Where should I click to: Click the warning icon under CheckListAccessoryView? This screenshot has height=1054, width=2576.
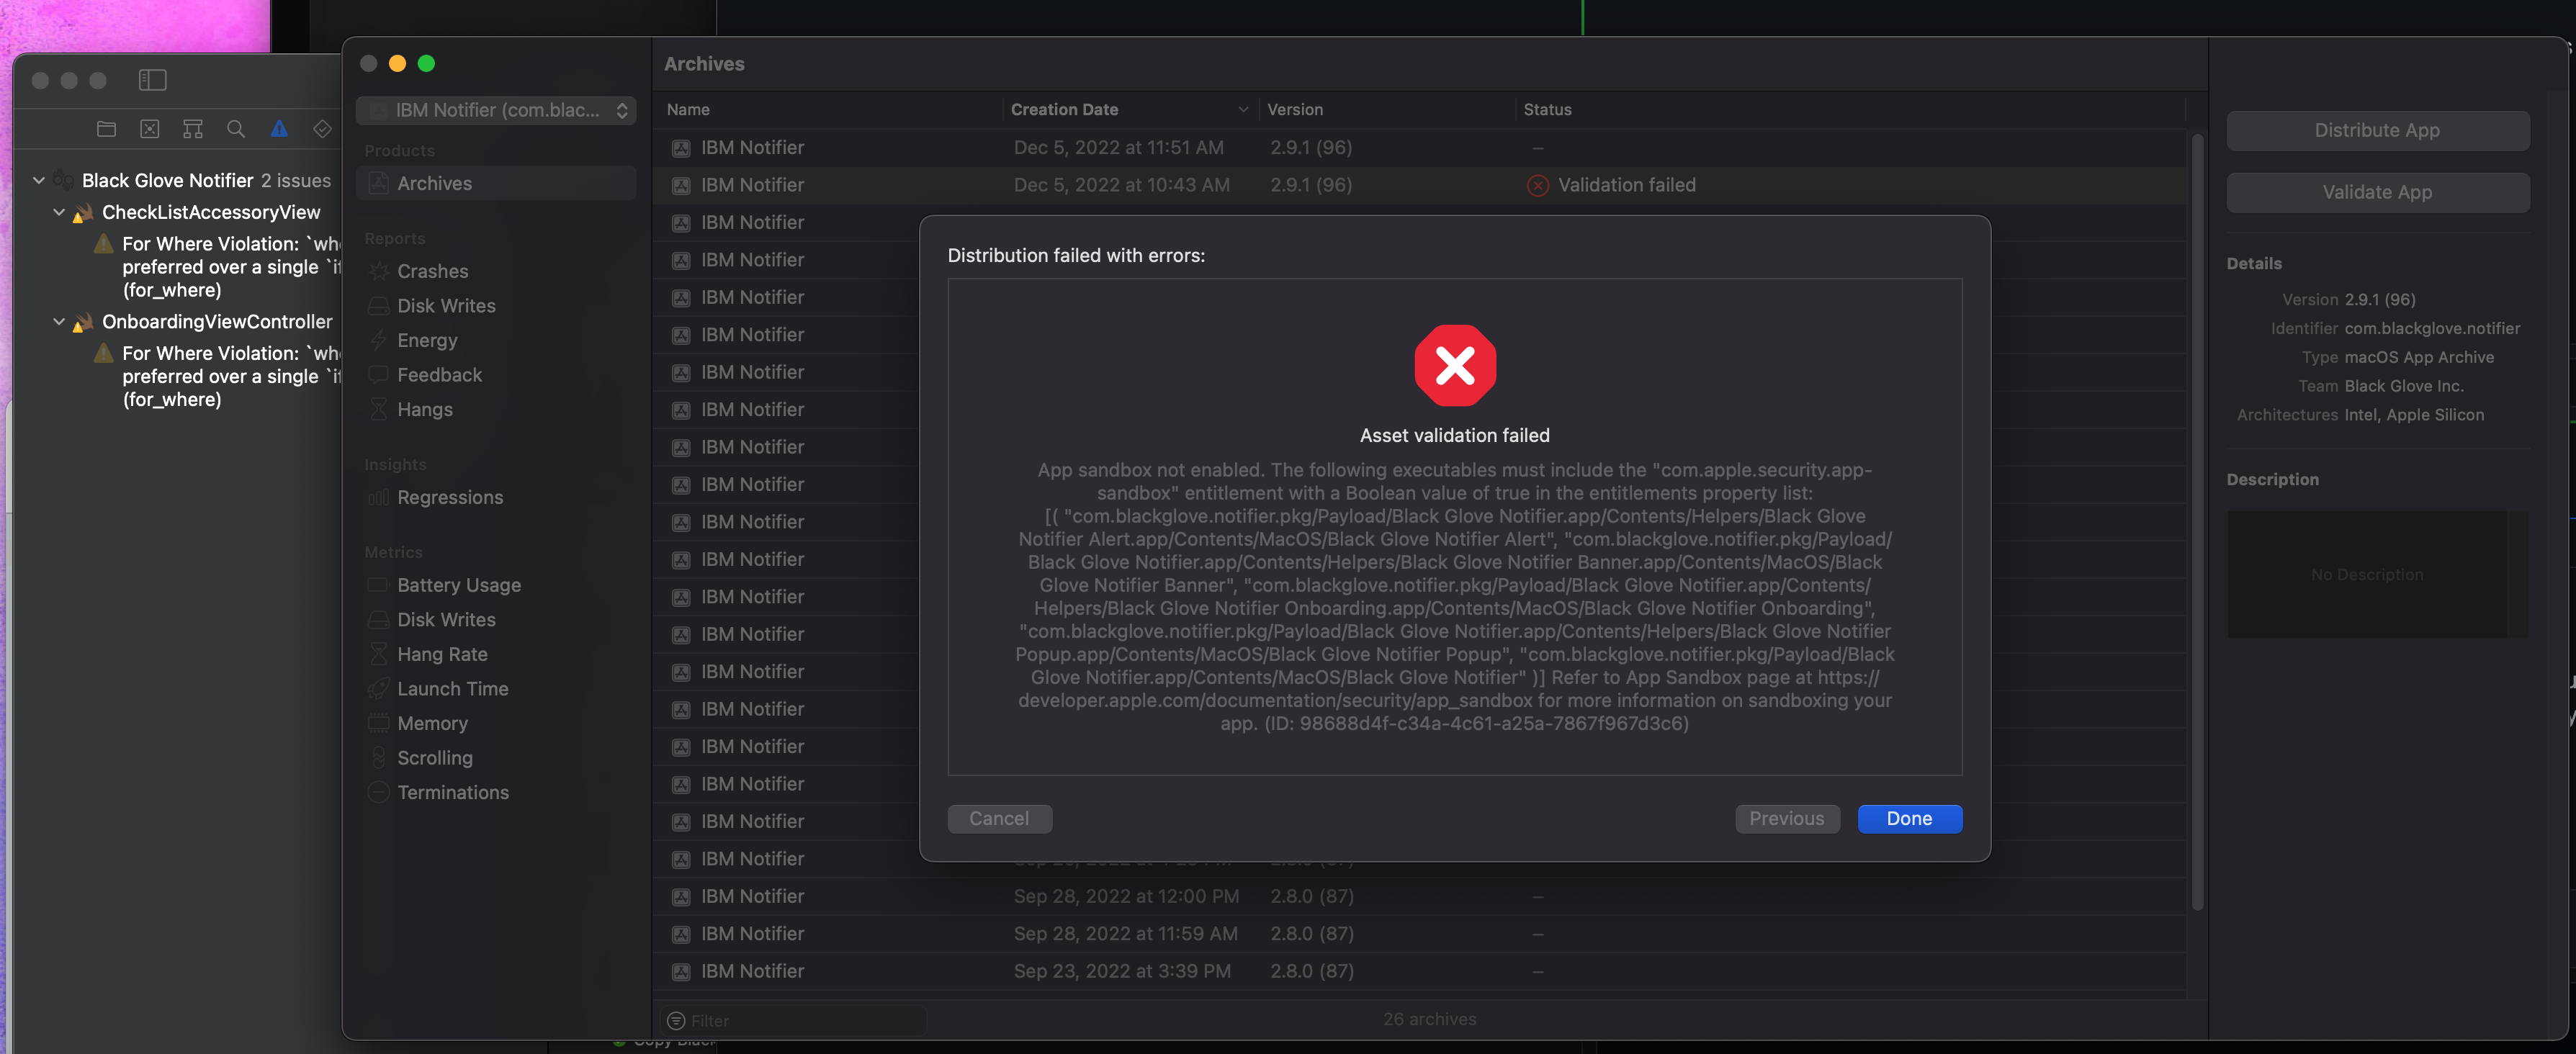click(103, 243)
